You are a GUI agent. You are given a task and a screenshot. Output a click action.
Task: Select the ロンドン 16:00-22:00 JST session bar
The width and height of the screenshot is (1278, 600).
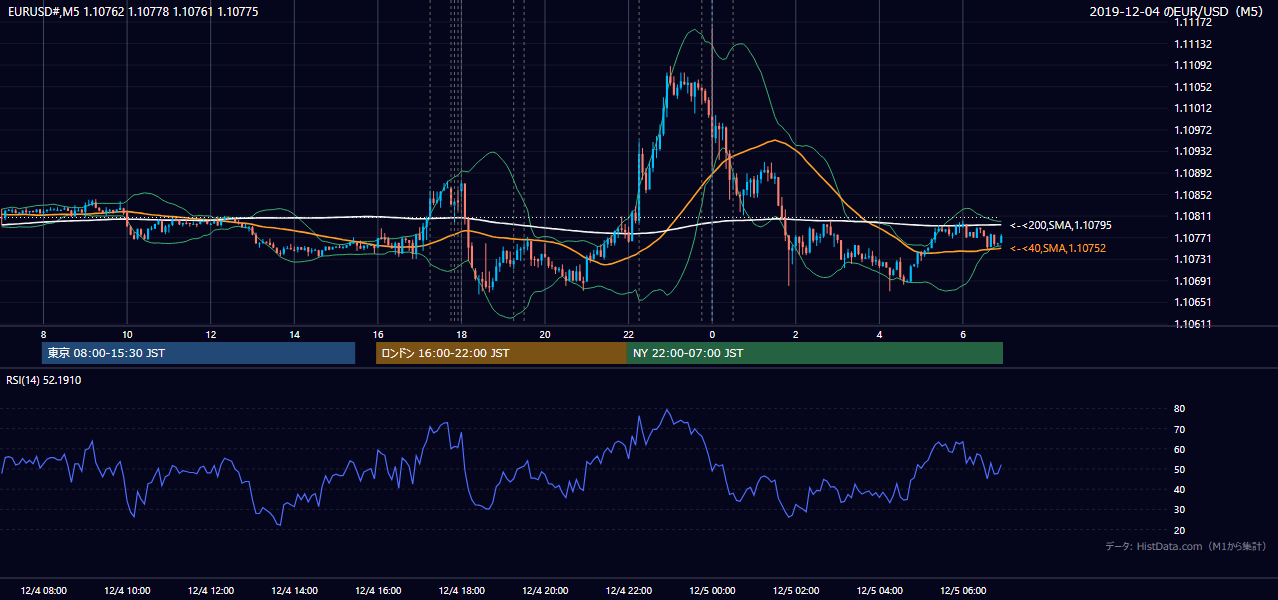pos(501,353)
